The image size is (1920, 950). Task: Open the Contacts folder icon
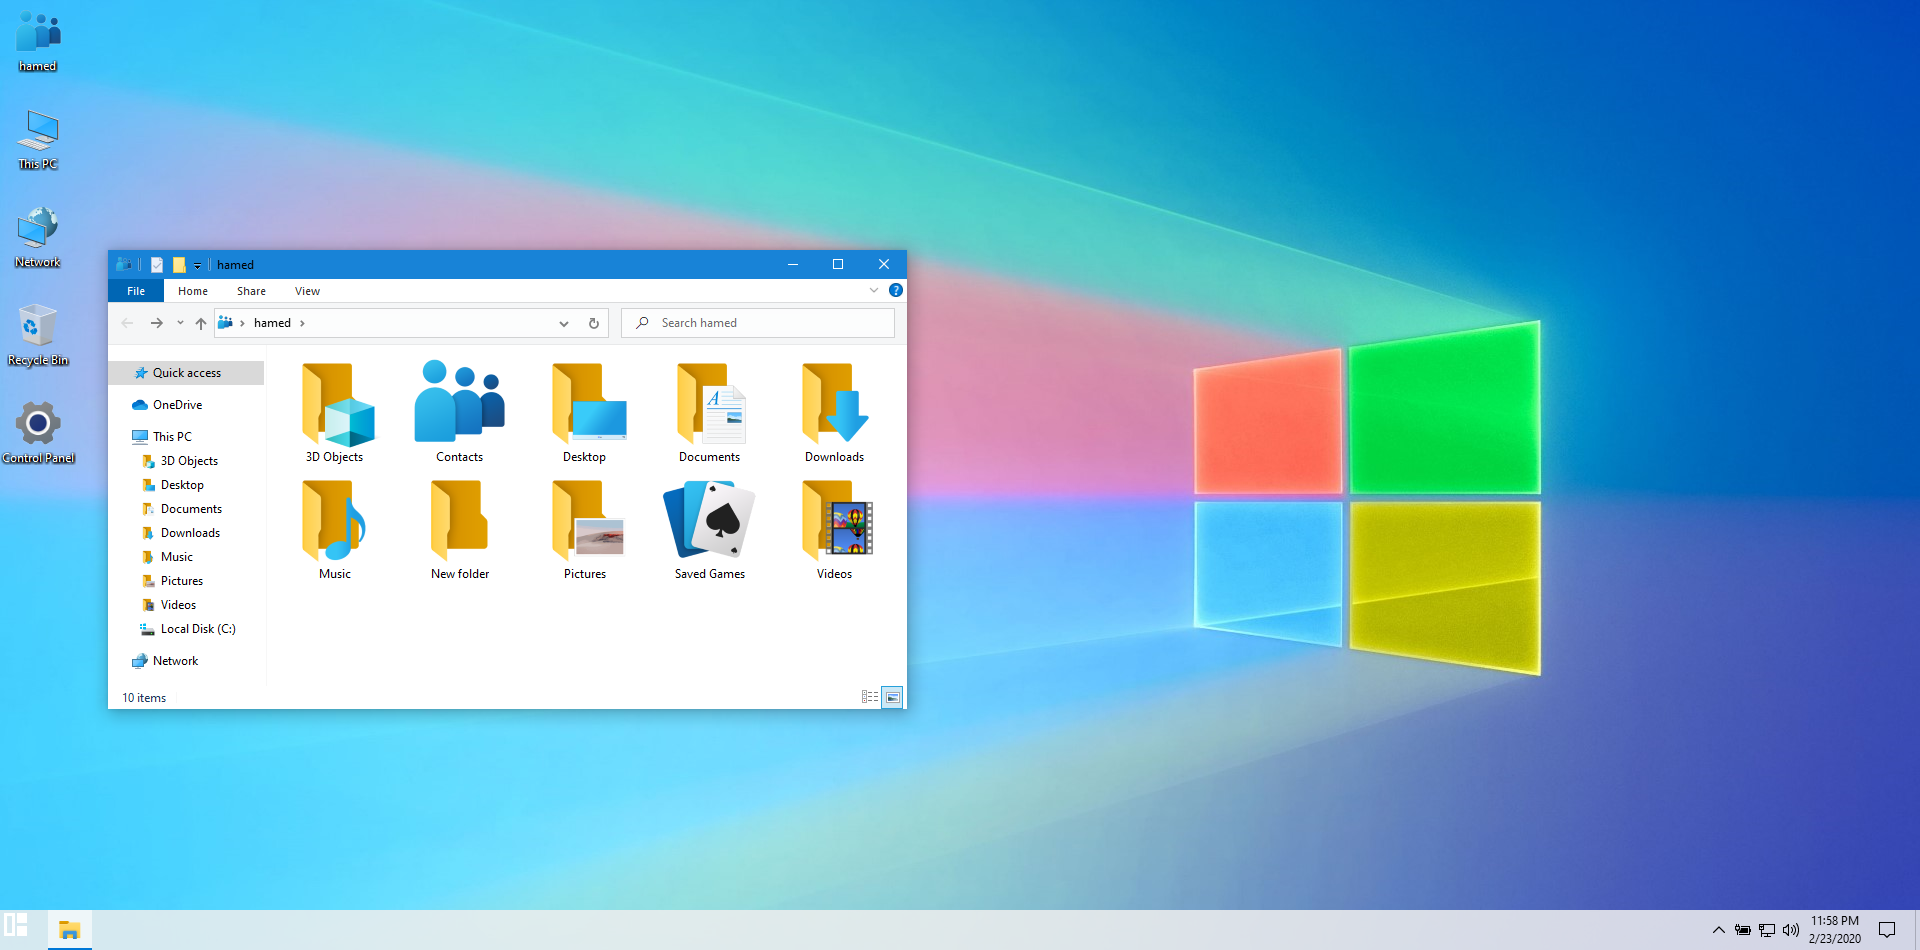pyautogui.click(x=459, y=402)
